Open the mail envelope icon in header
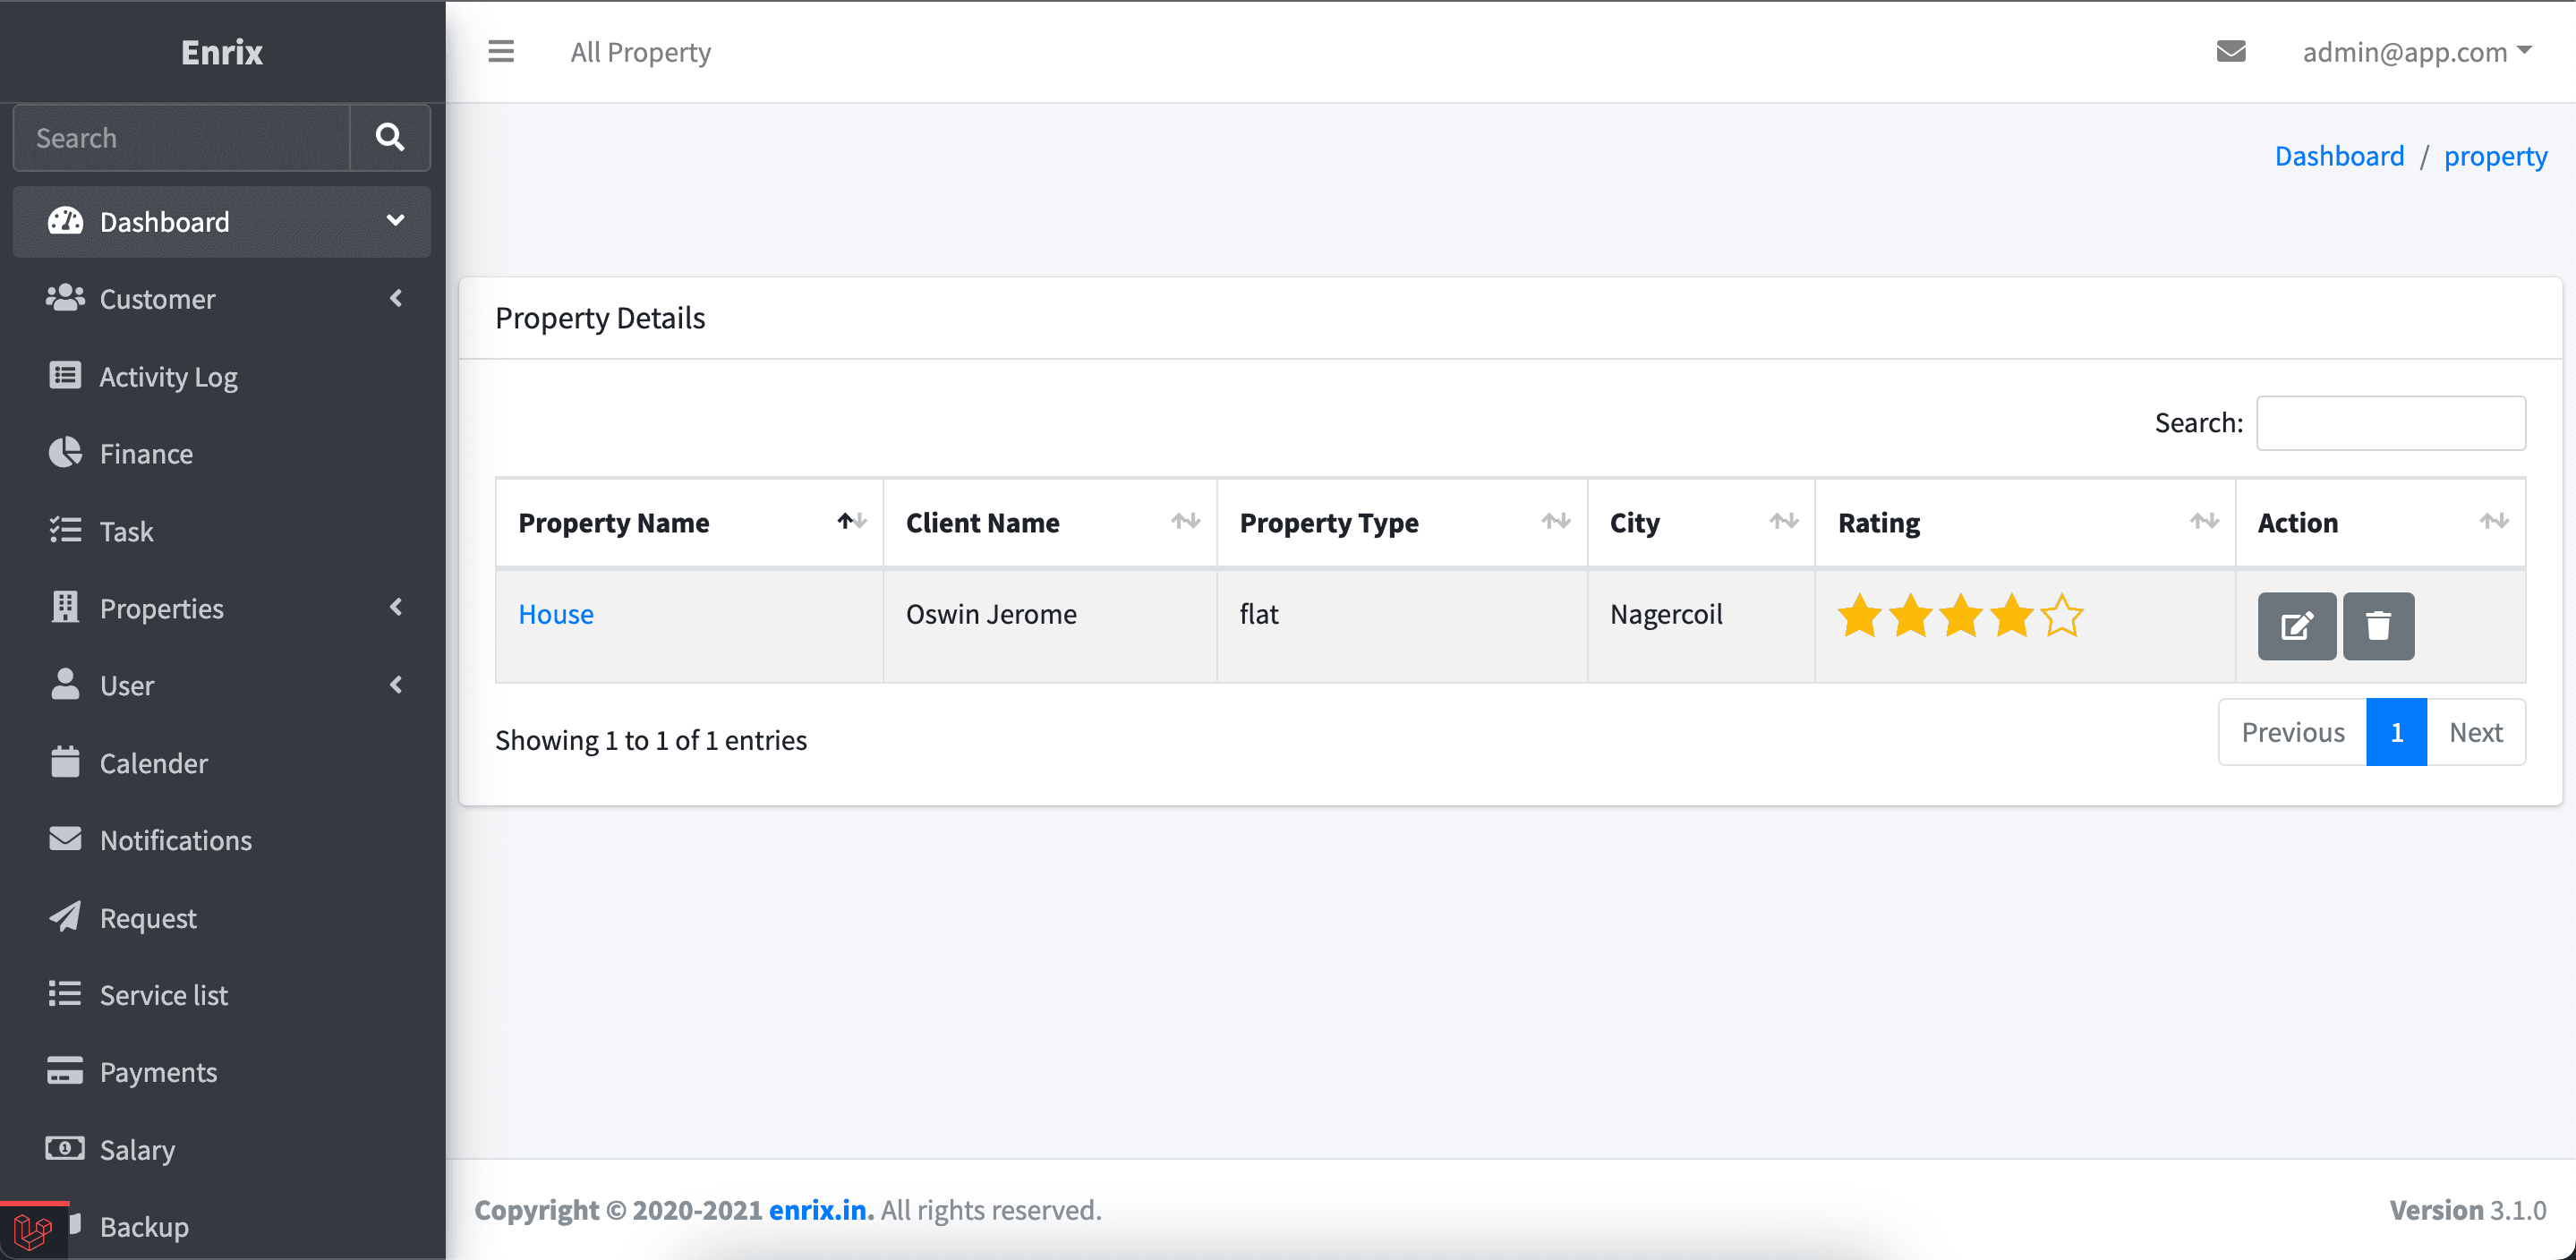The width and height of the screenshot is (2576, 1260). pos(2230,51)
